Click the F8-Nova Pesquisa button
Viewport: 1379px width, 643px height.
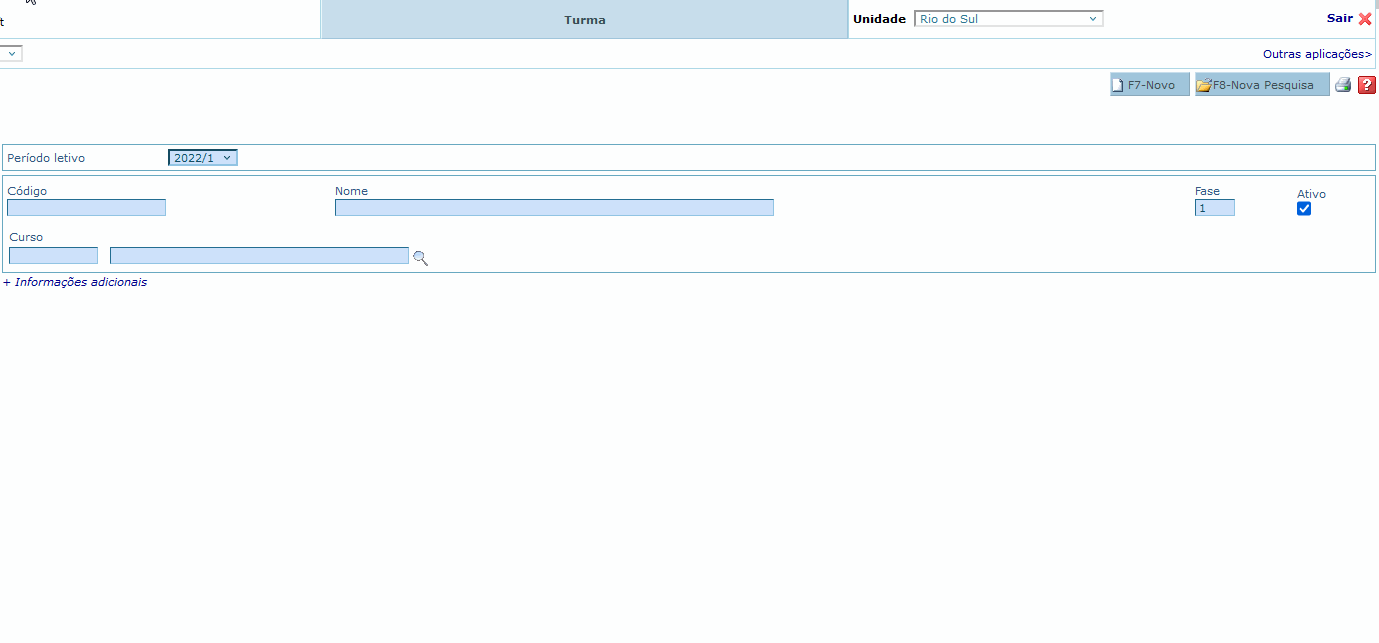pyautogui.click(x=1262, y=85)
